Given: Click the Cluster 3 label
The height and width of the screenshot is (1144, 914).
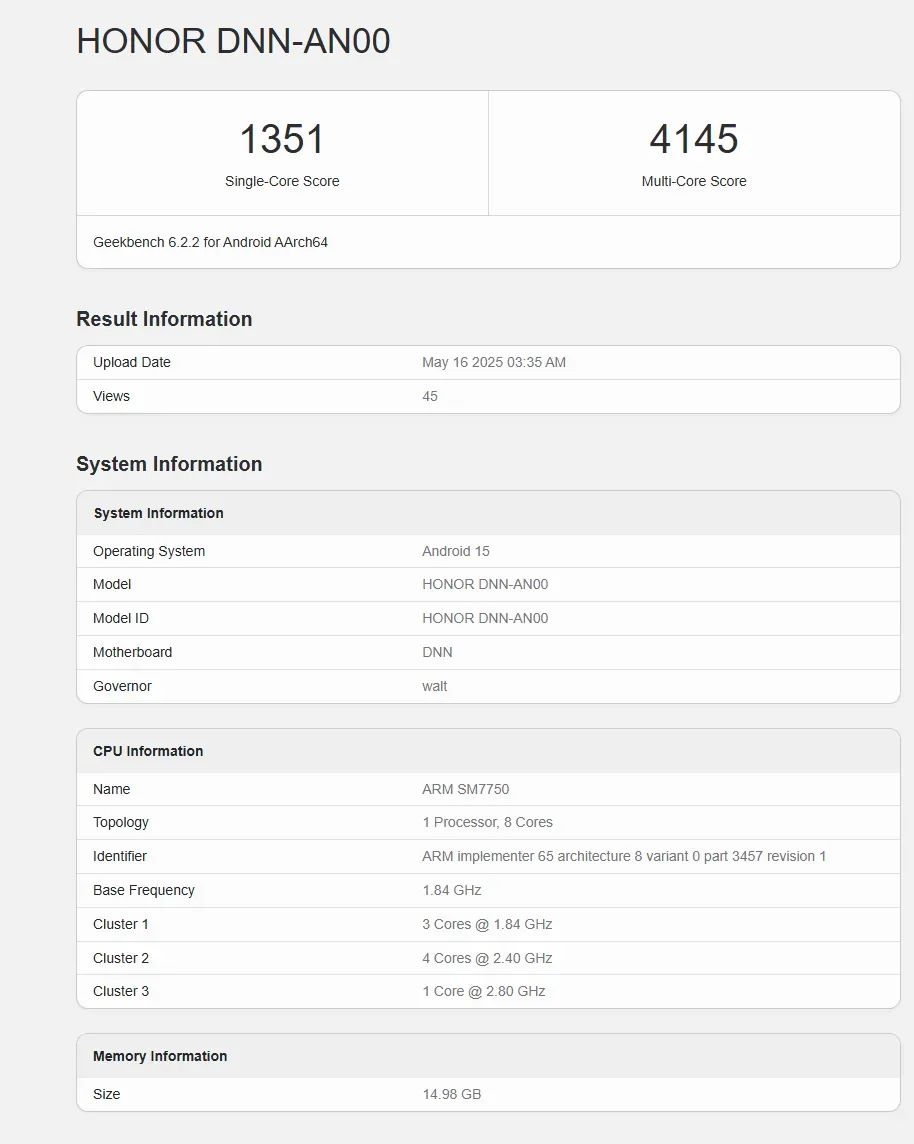Looking at the screenshot, I should [120, 992].
